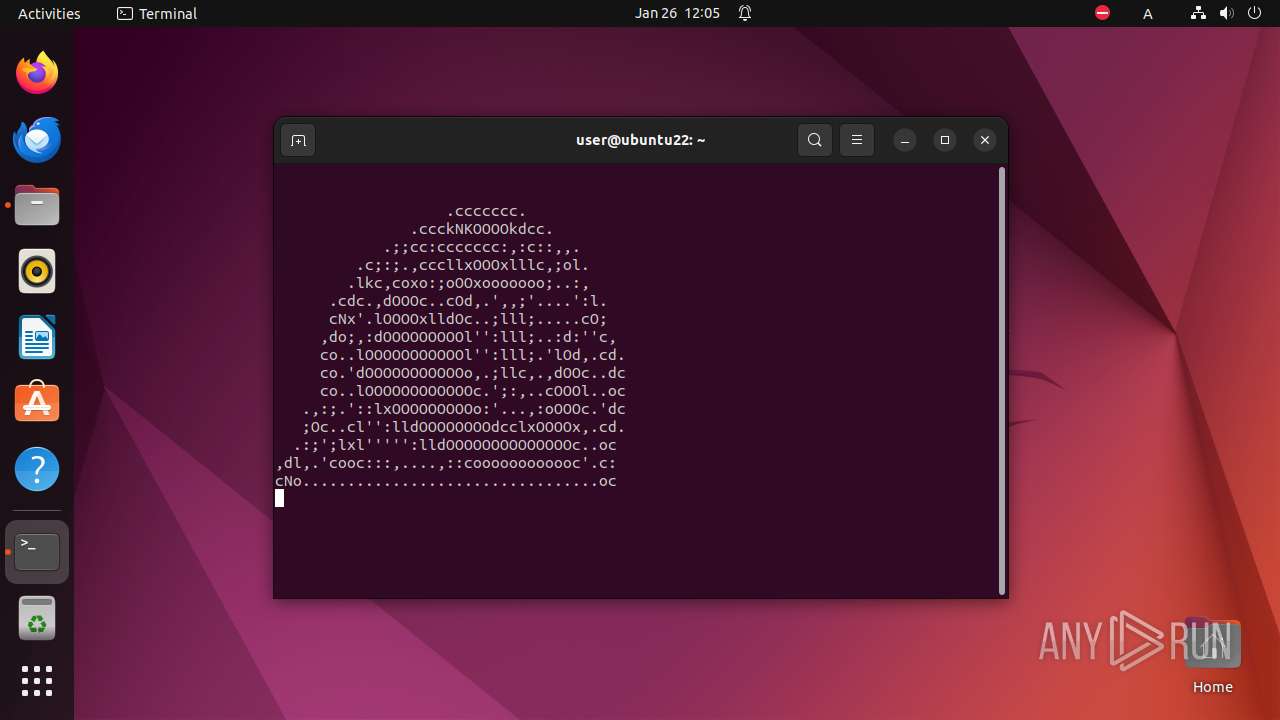The image size is (1280, 720).
Task: Open the terminal hamburger menu
Action: (x=857, y=140)
